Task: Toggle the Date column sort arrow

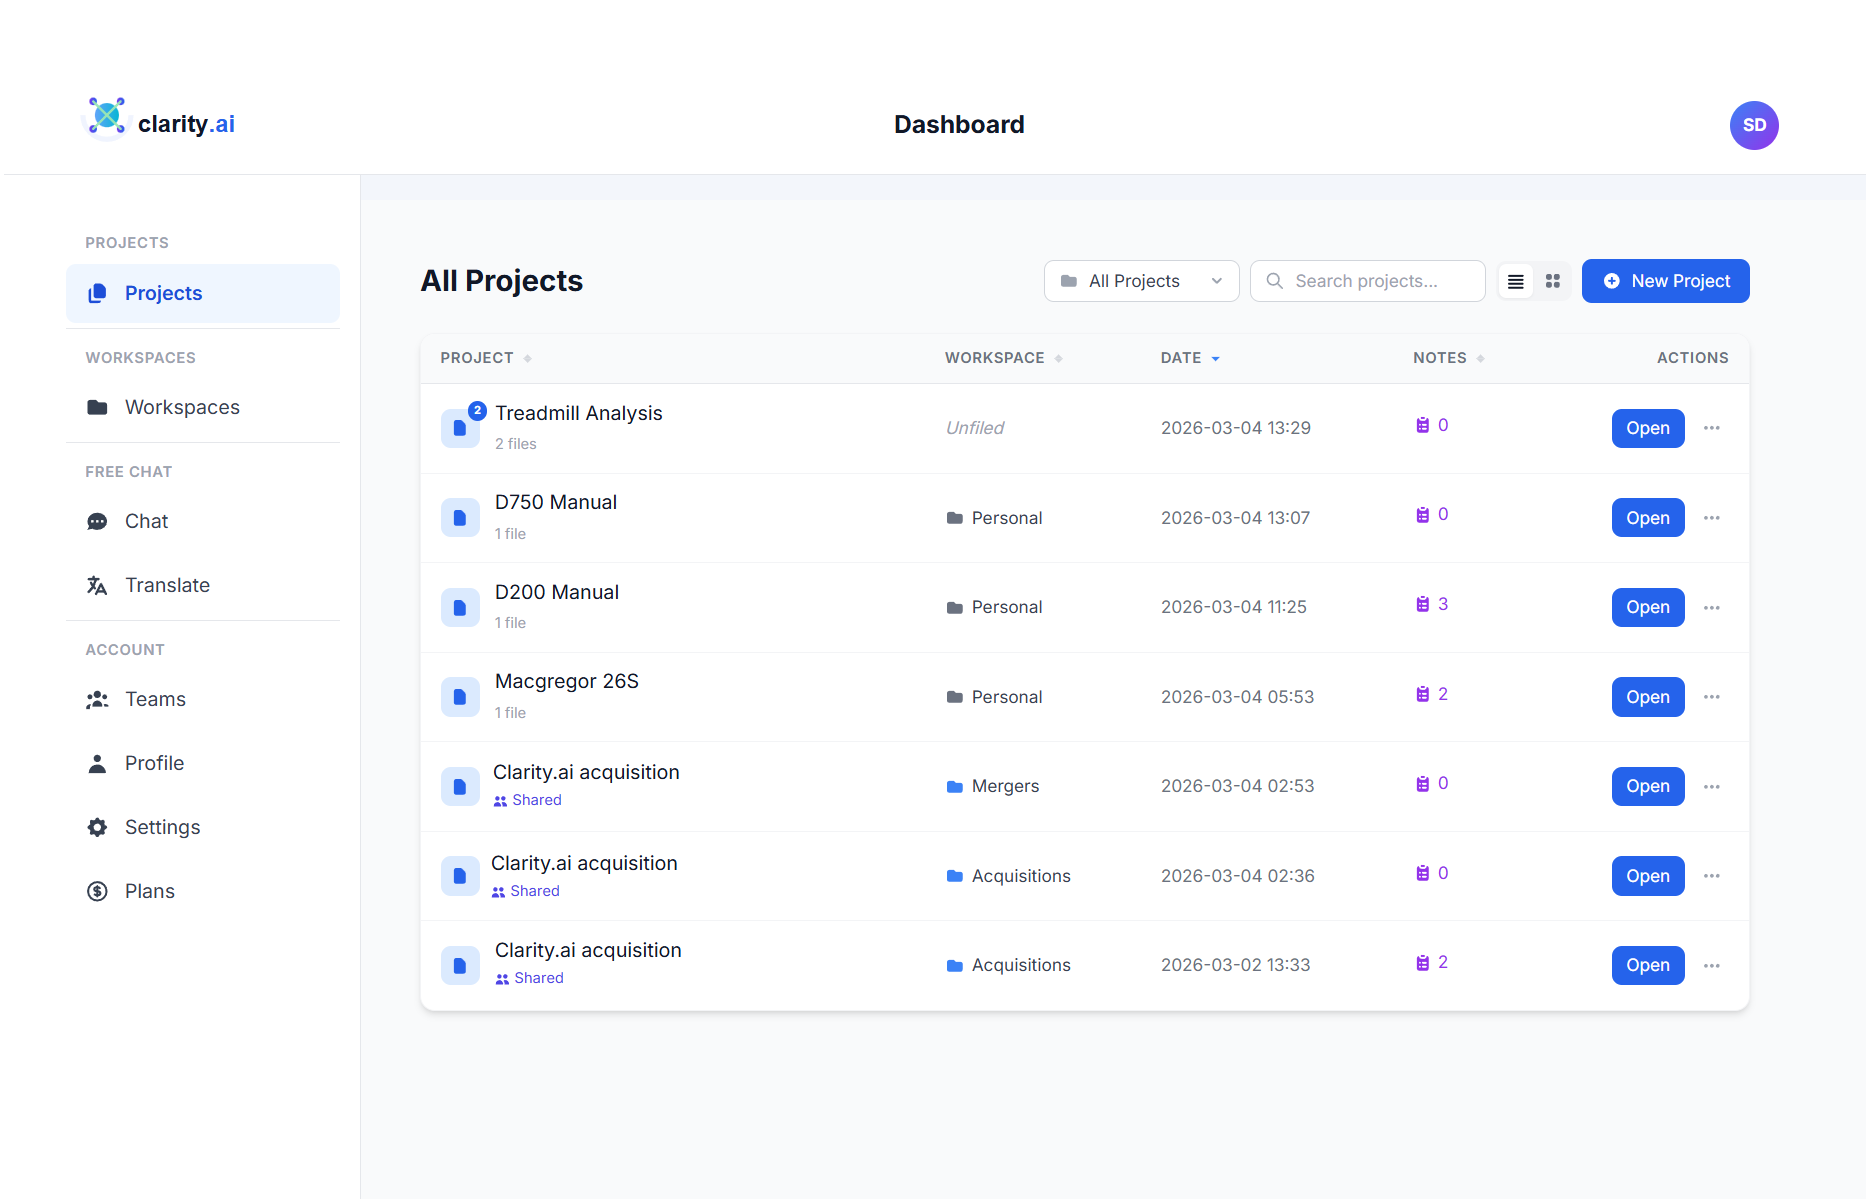Action: (x=1216, y=357)
